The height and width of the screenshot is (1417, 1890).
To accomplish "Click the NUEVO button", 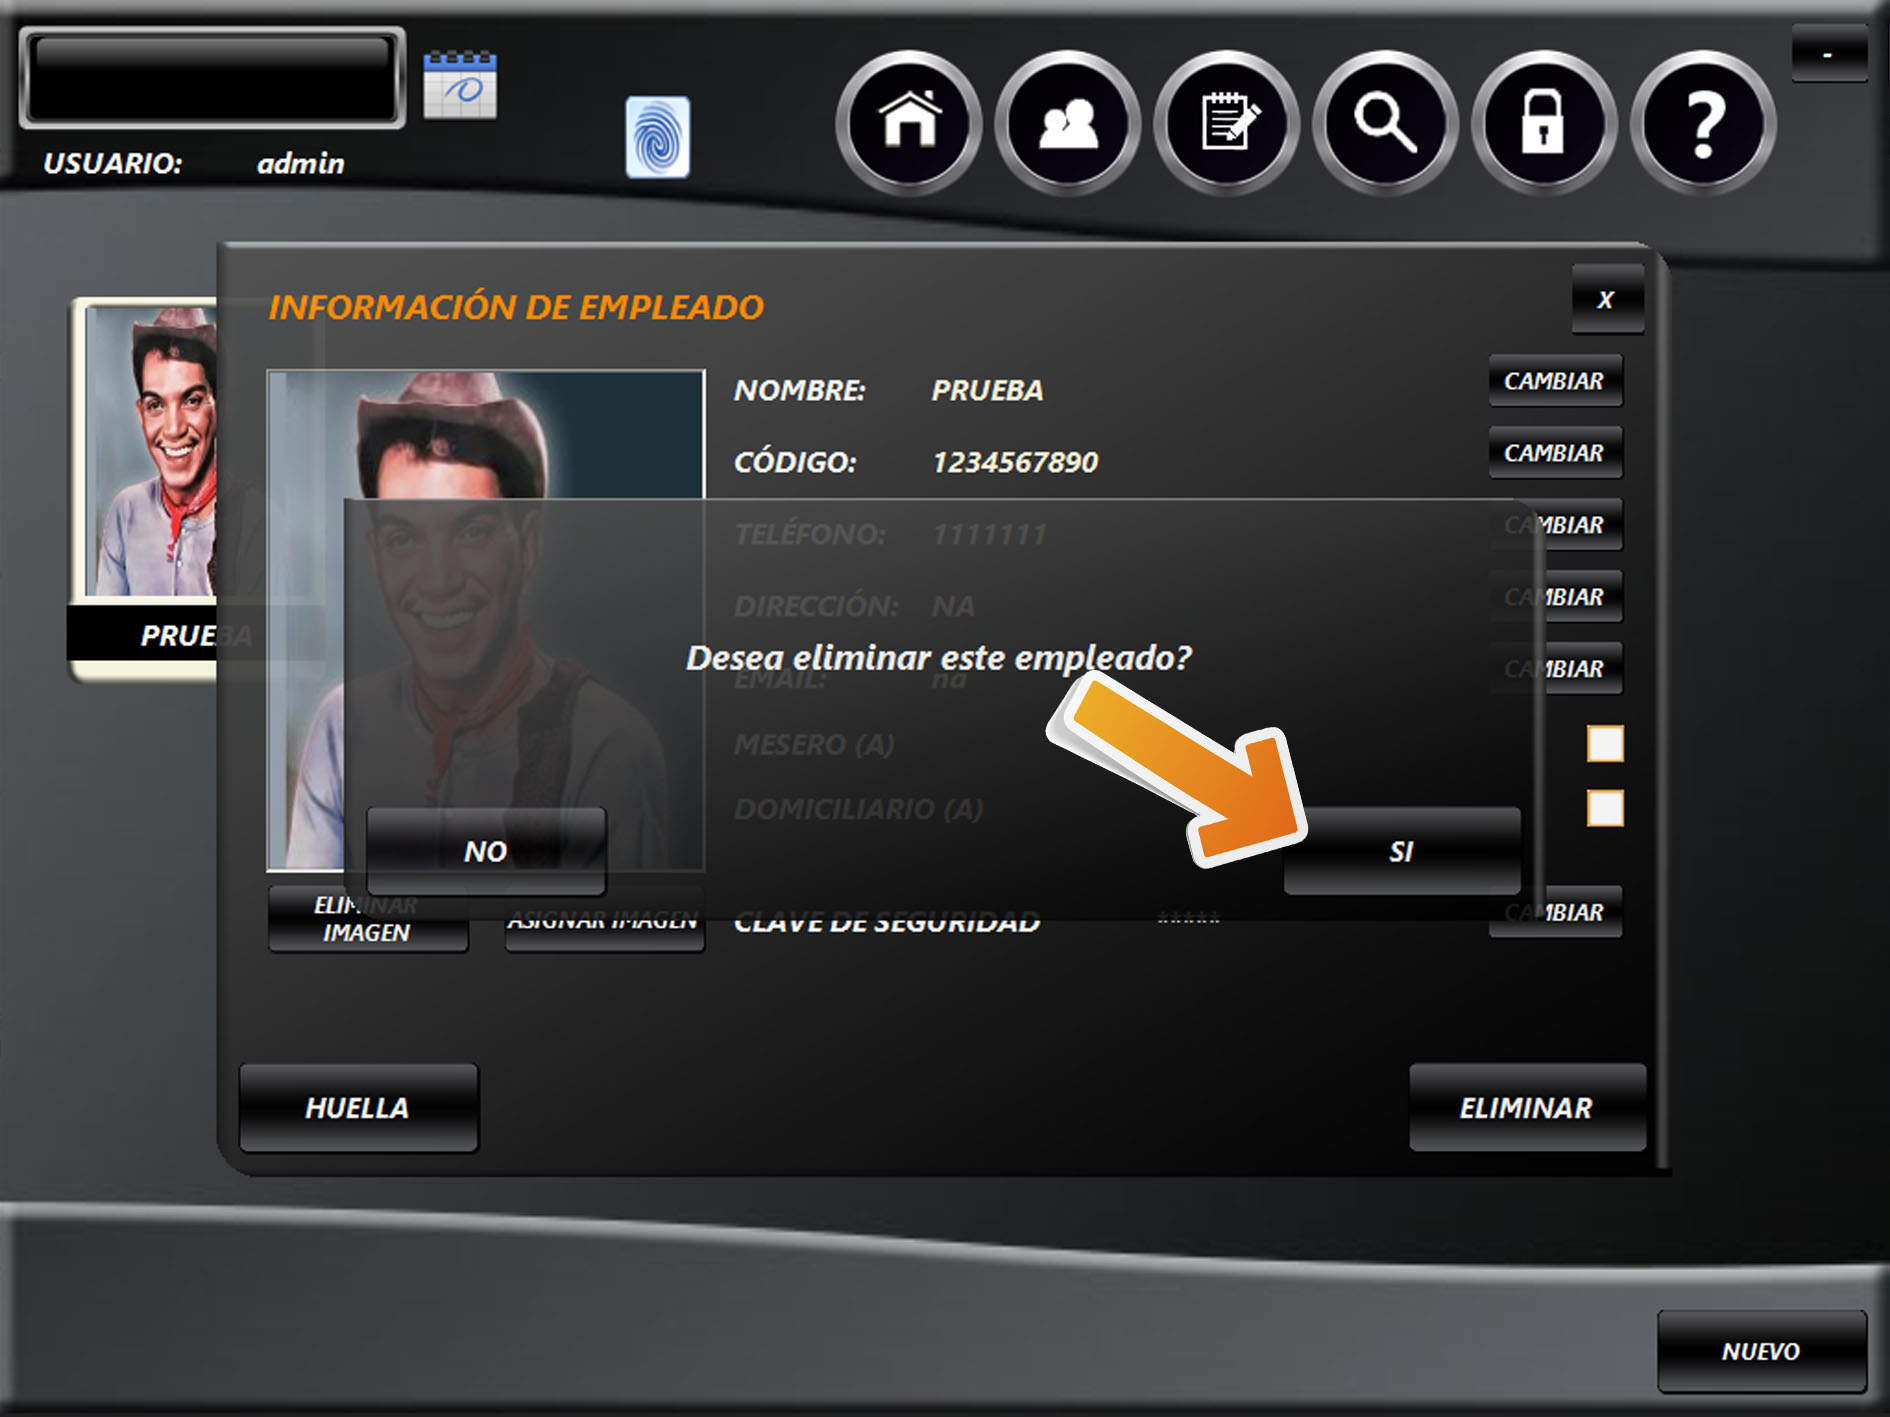I will [1761, 1351].
